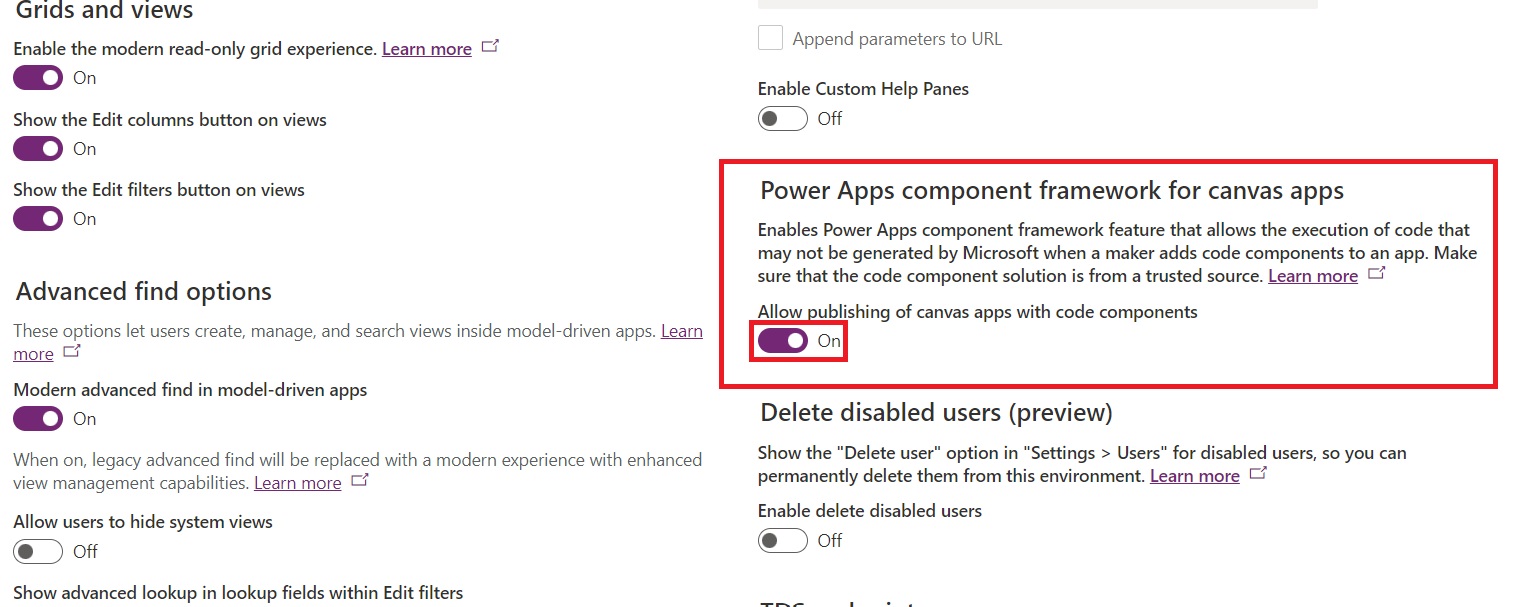Screen dimensions: 1517x607
Task: Check the Append parameters to URL checkbox
Action: [770, 39]
